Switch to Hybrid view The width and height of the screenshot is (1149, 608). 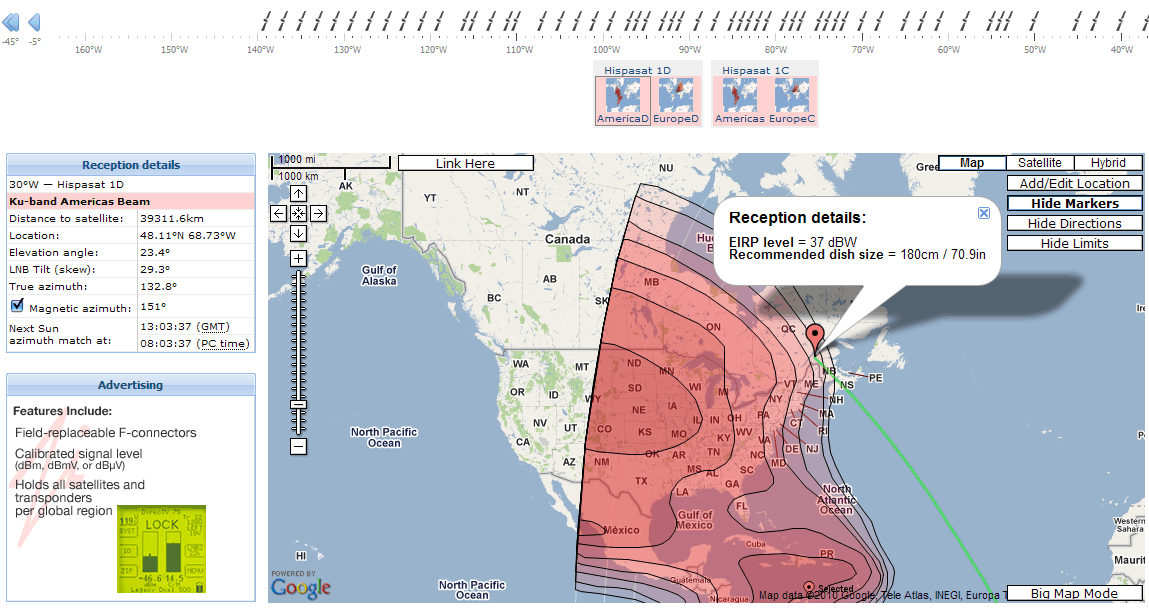point(1108,163)
